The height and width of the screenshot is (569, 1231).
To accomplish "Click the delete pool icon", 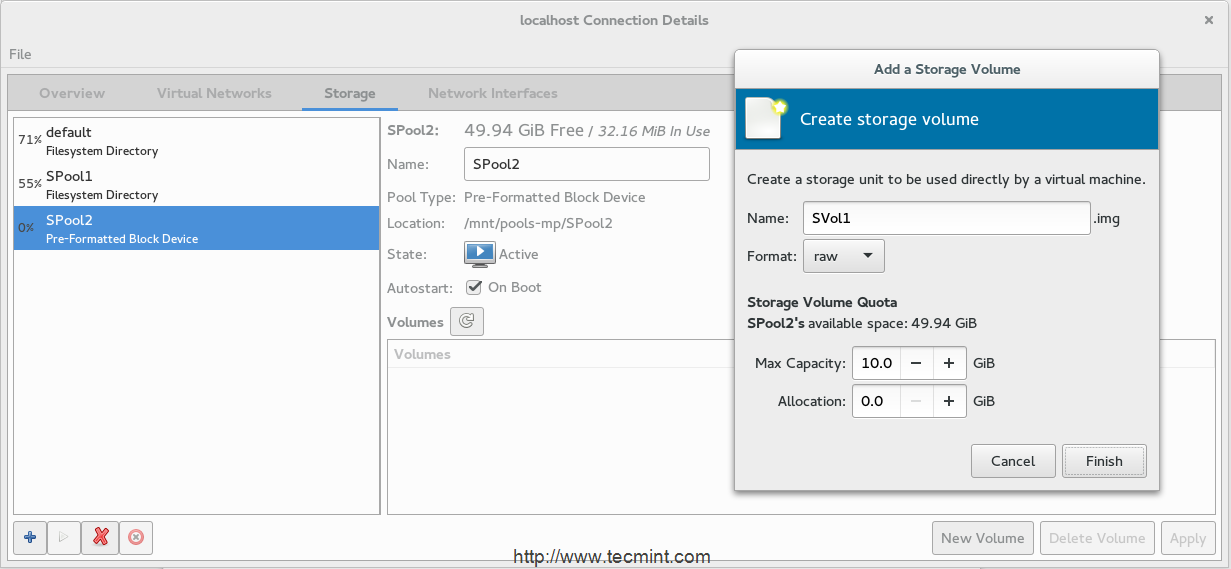I will point(136,538).
